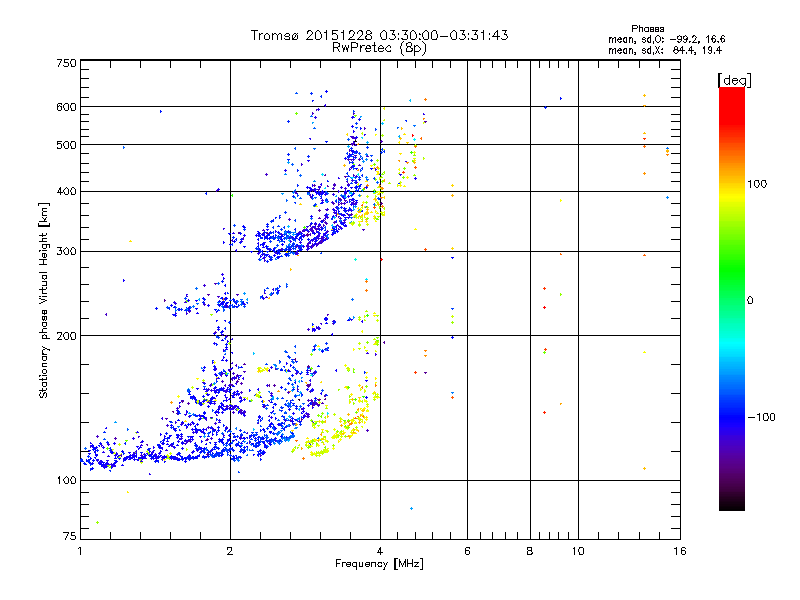Click the 'Phases' header label

click(x=647, y=29)
